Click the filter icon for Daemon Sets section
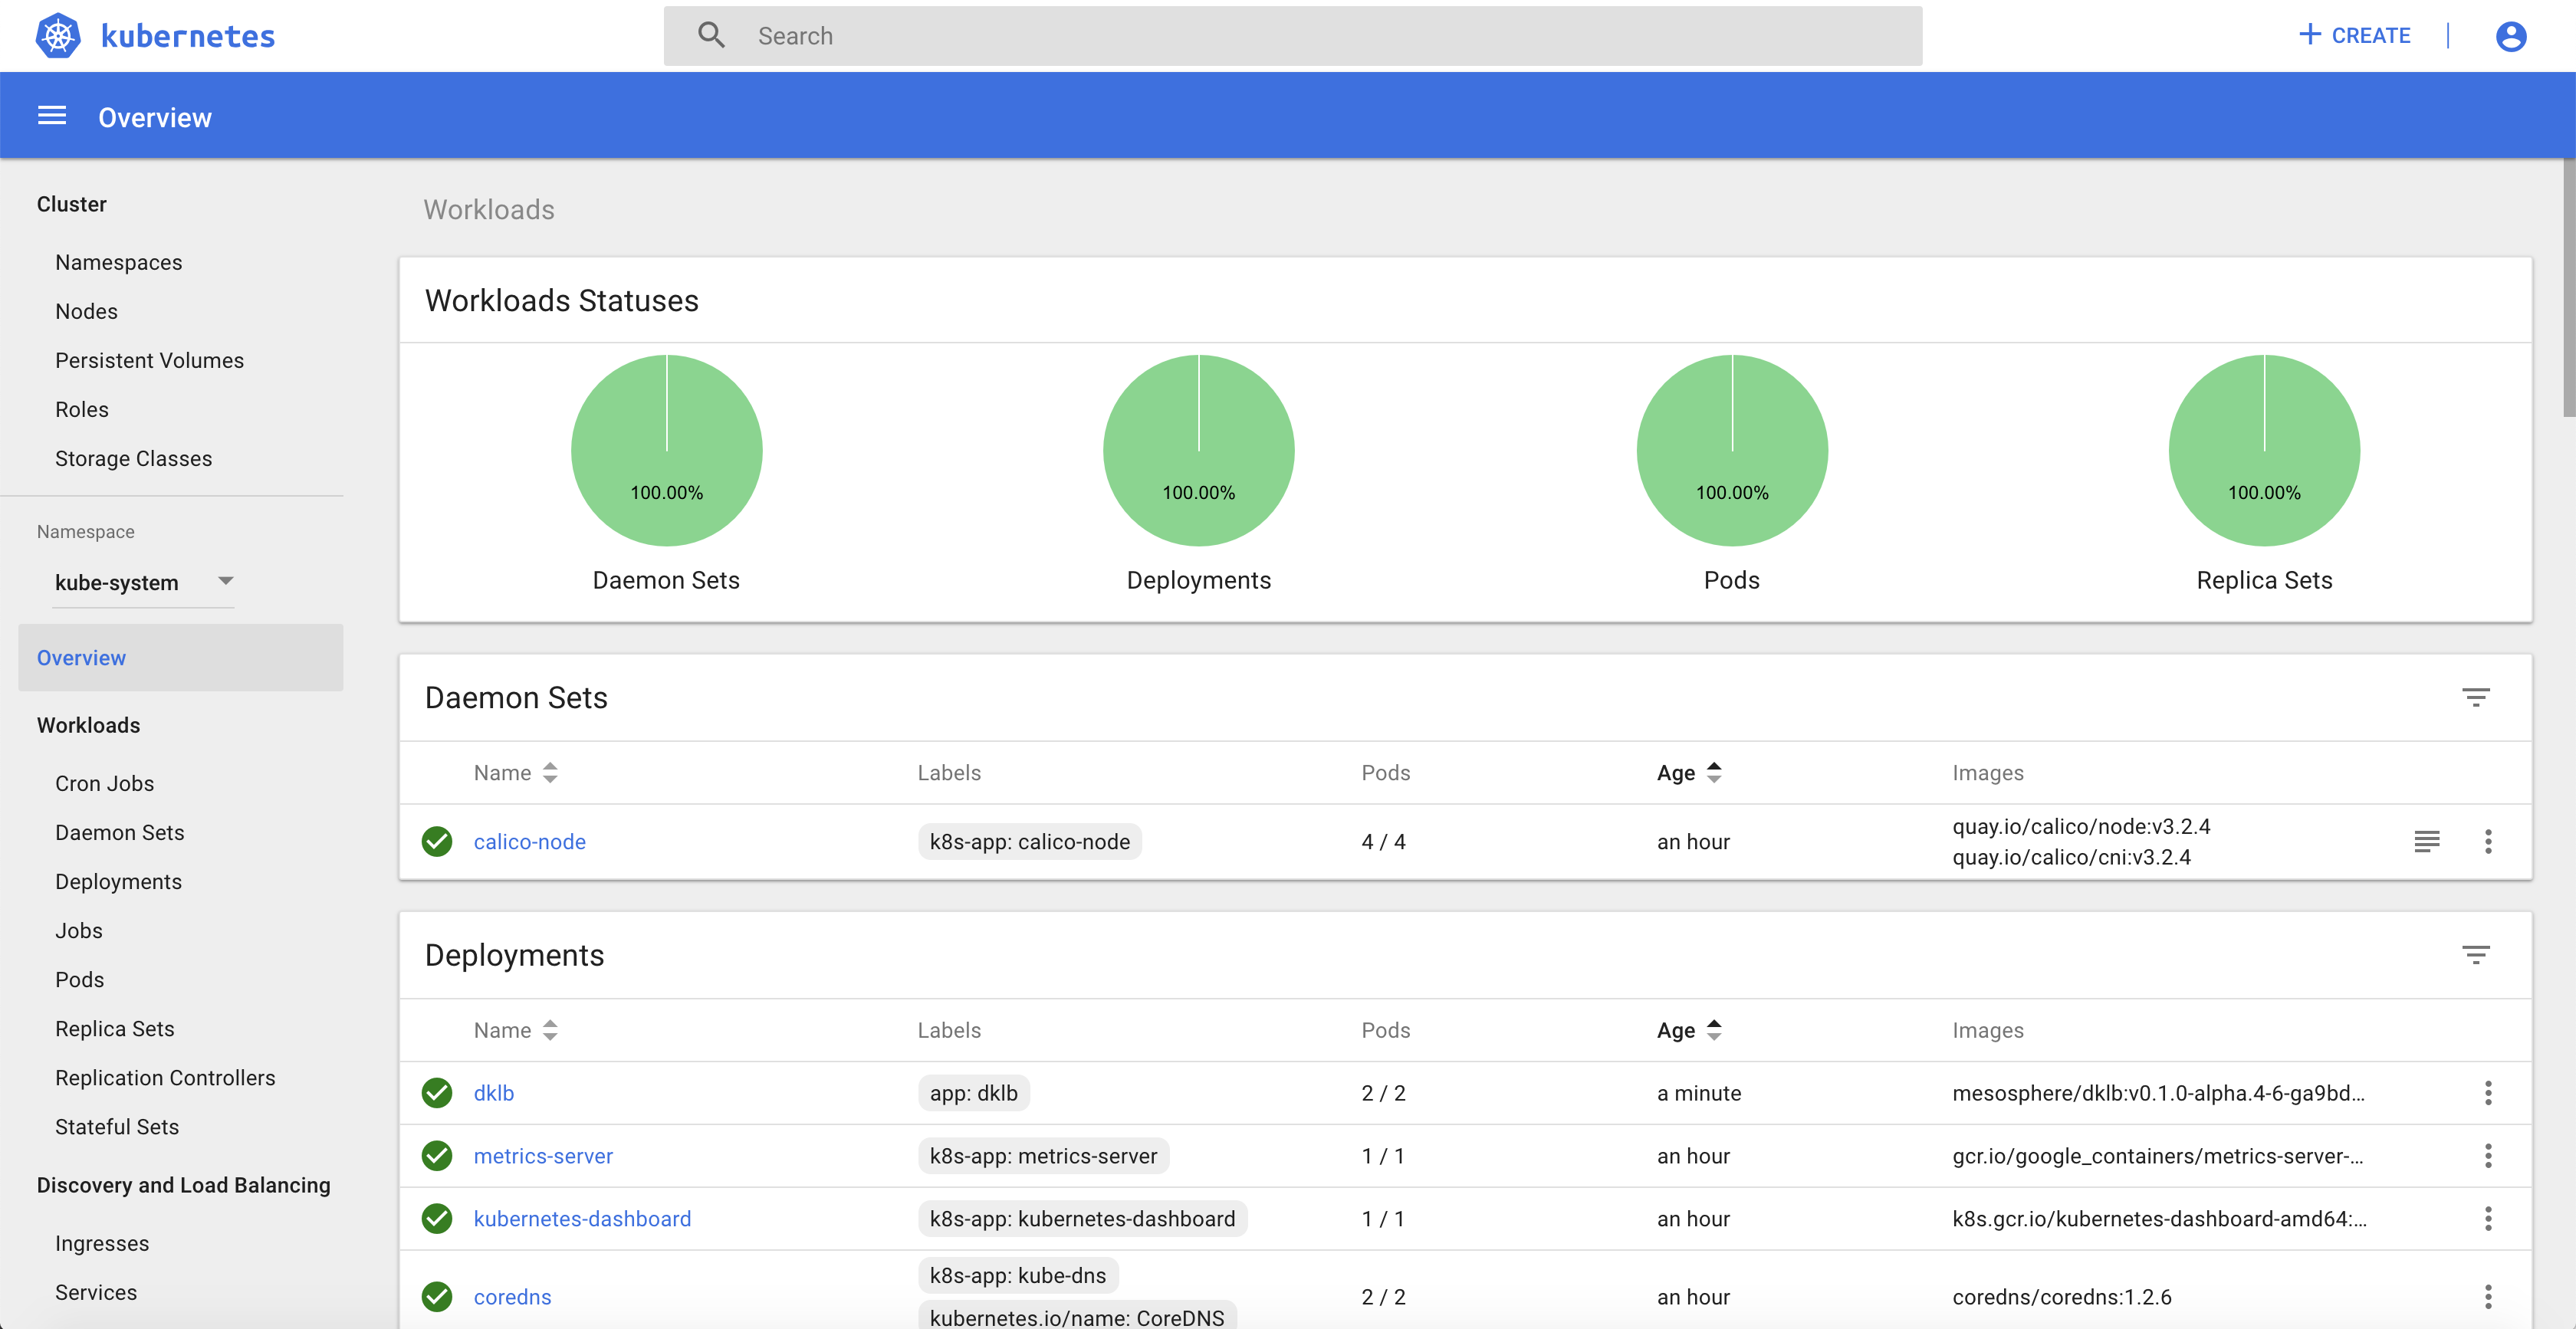This screenshot has width=2576, height=1329. [x=2476, y=695]
